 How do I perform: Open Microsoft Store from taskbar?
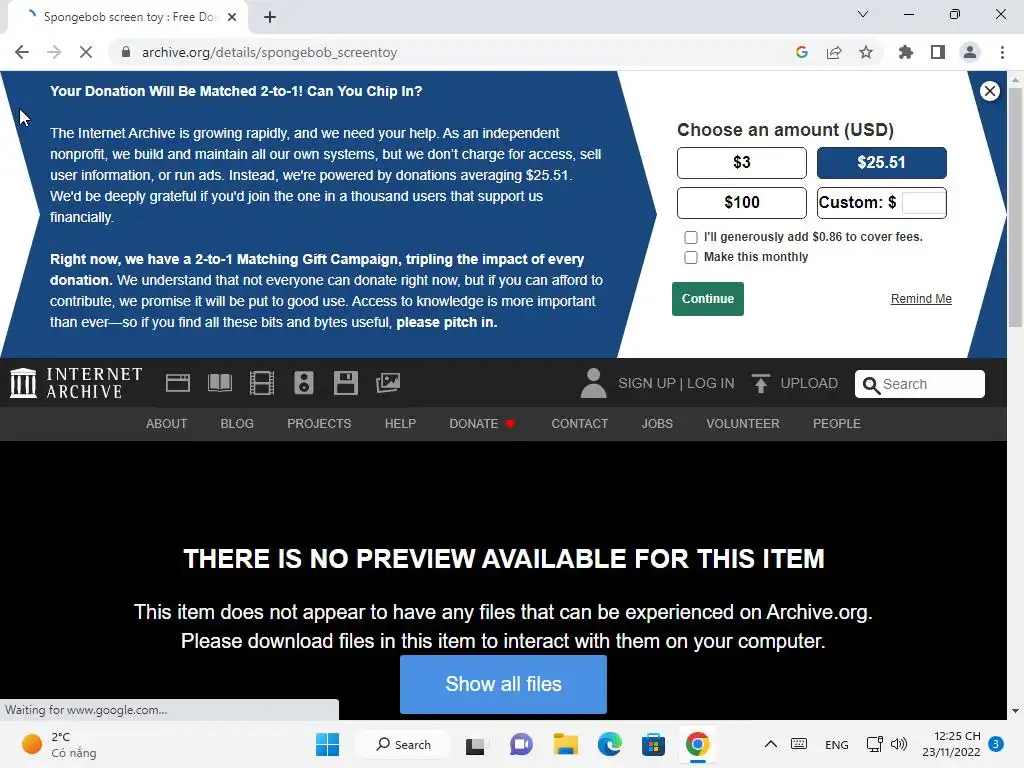tap(653, 744)
